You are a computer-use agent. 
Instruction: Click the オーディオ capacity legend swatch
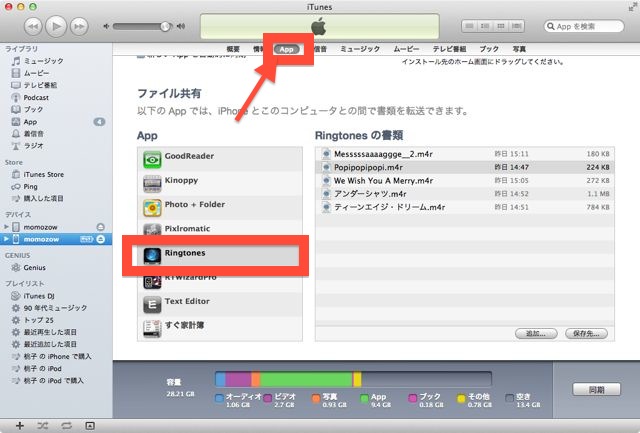[x=220, y=398]
